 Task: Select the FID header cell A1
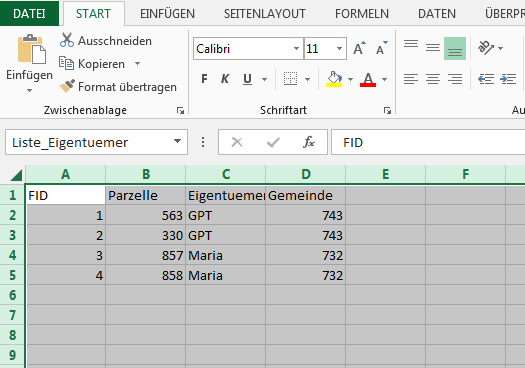pos(66,195)
